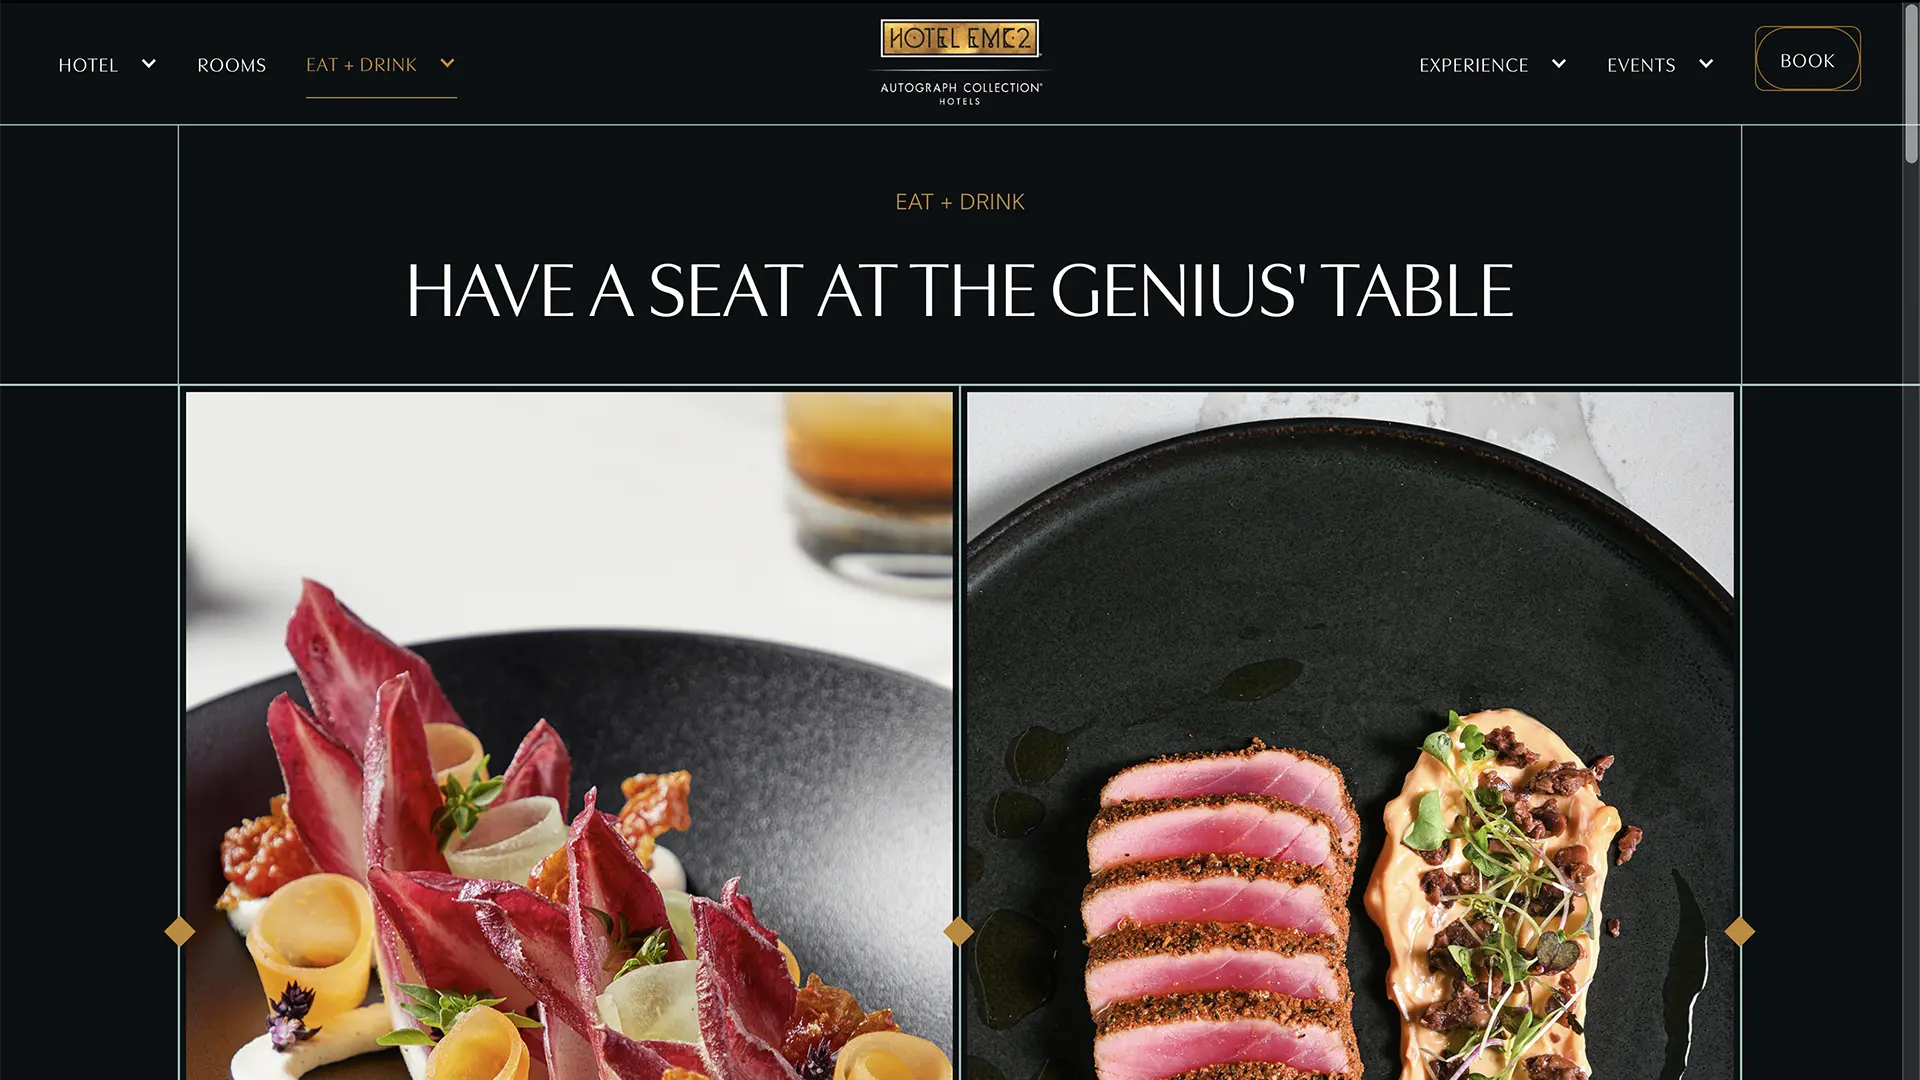
Task: Expand the Experience menu chevron
Action: pos(1559,64)
